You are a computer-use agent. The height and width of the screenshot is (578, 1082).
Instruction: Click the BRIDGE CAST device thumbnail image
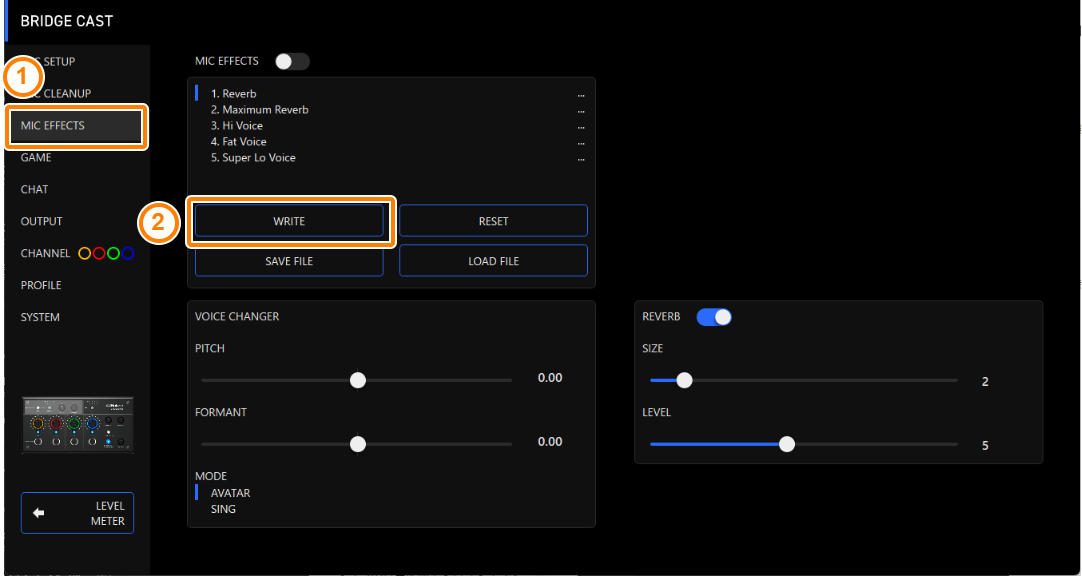pos(78,425)
